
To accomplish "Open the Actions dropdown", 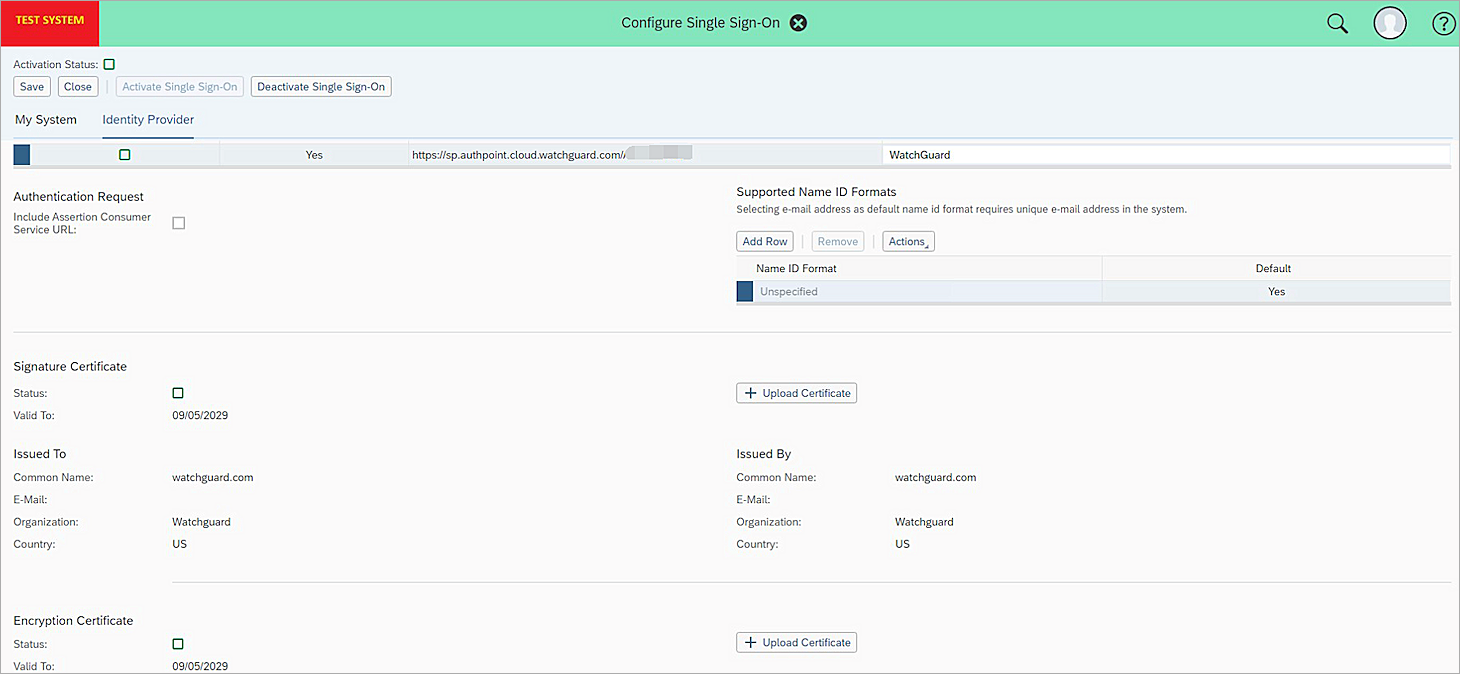I will (x=907, y=241).
